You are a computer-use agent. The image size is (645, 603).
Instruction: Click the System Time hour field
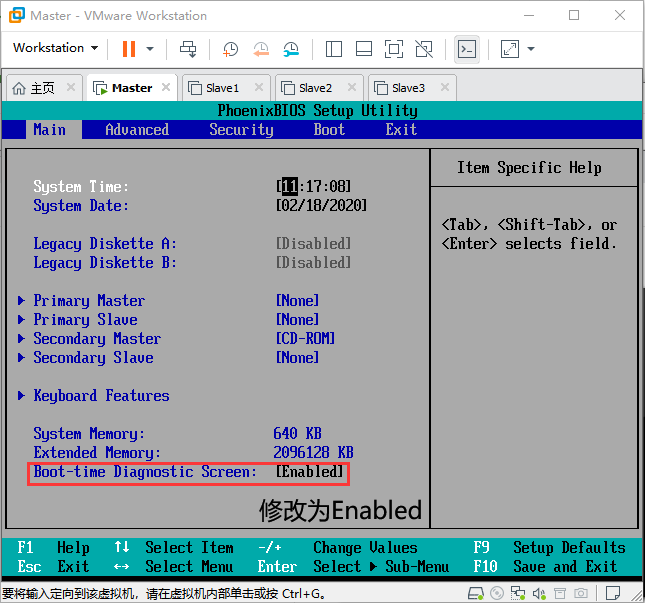point(290,186)
